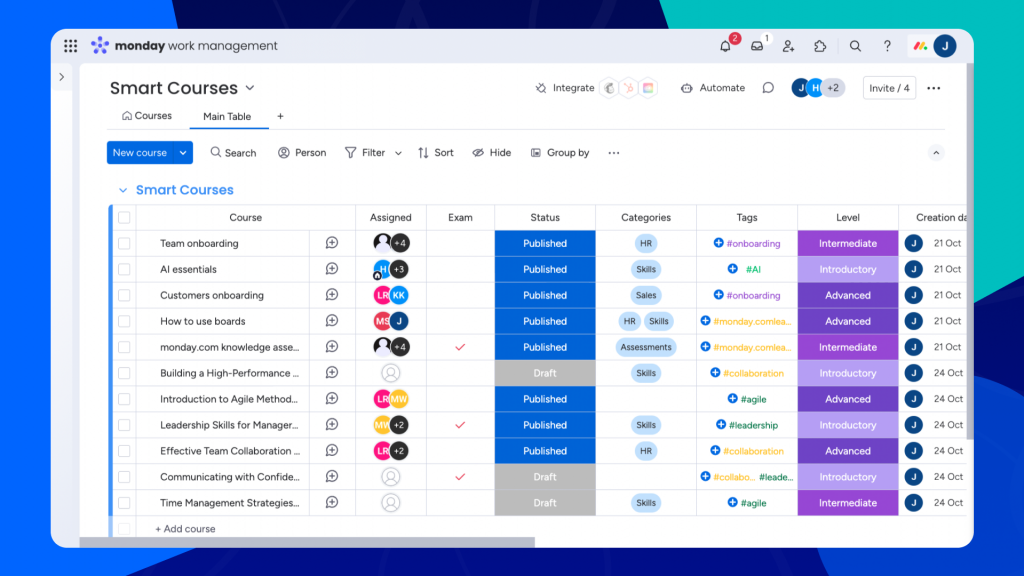1024x576 pixels.
Task: Click the help question mark icon
Action: (886, 45)
